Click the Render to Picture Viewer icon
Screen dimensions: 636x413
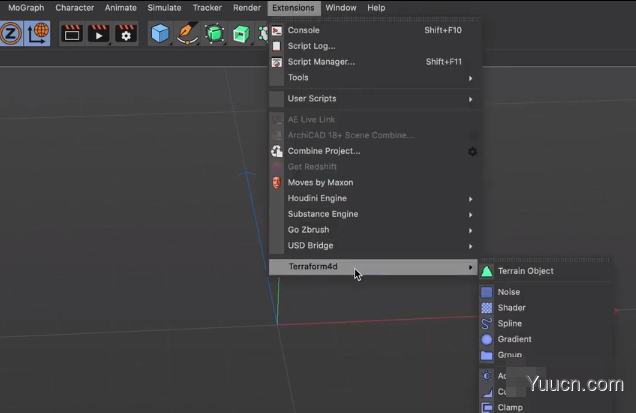click(99, 34)
